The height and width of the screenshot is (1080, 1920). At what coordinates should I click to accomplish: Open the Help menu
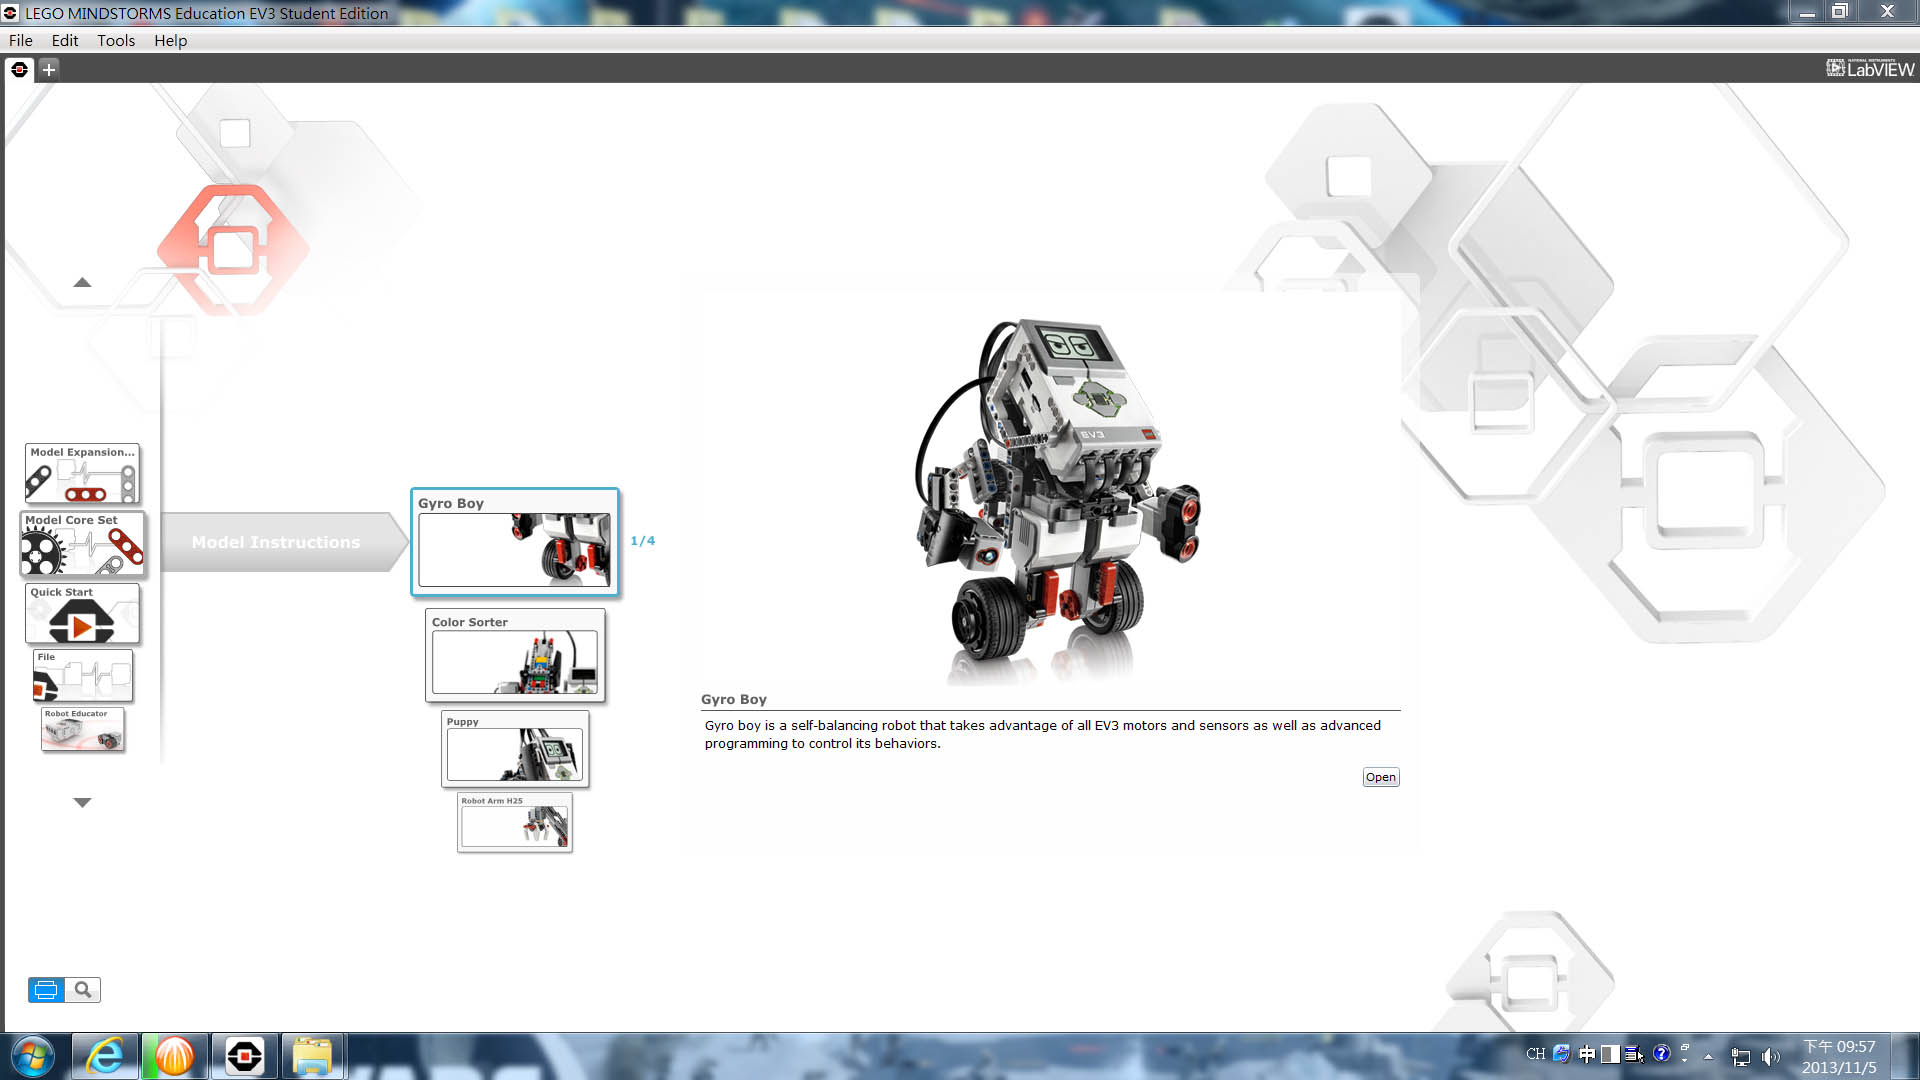click(171, 40)
